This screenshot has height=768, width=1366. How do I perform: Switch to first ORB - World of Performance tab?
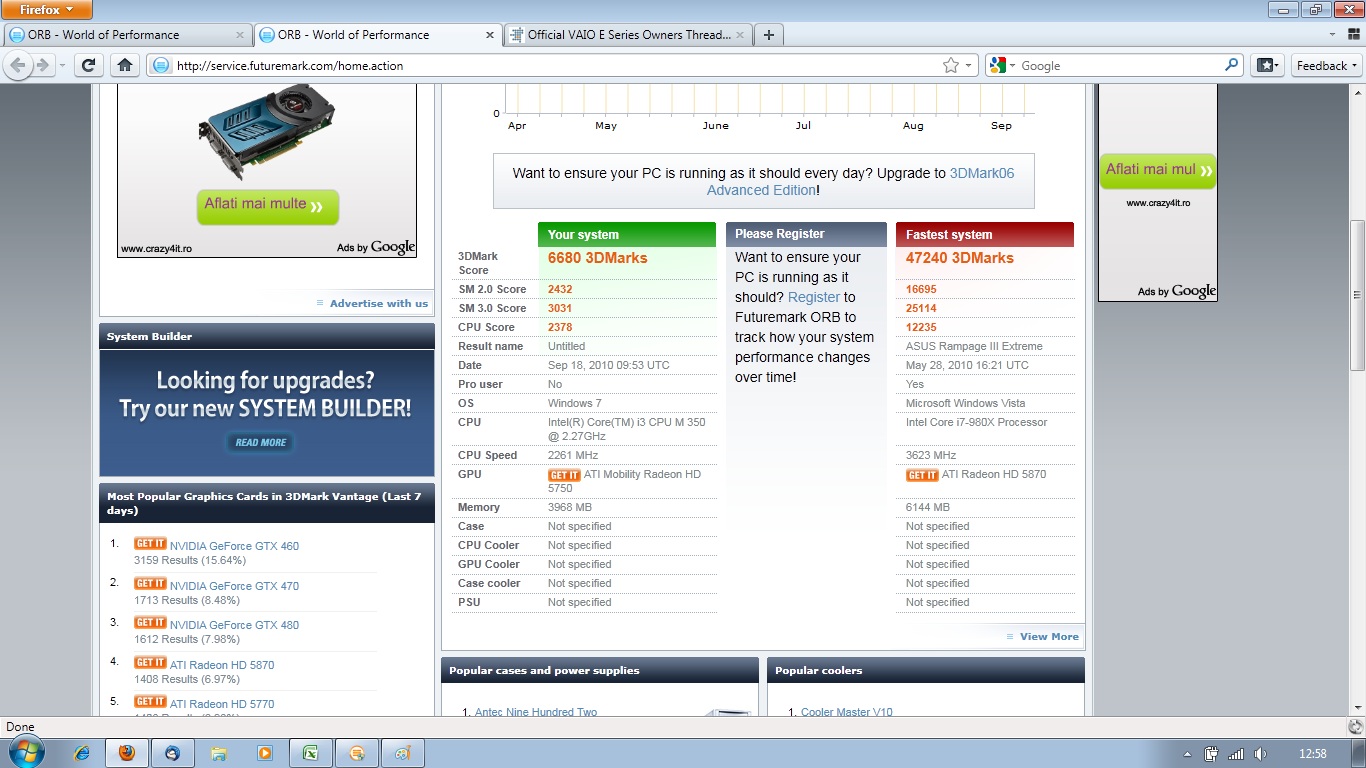(x=127, y=34)
